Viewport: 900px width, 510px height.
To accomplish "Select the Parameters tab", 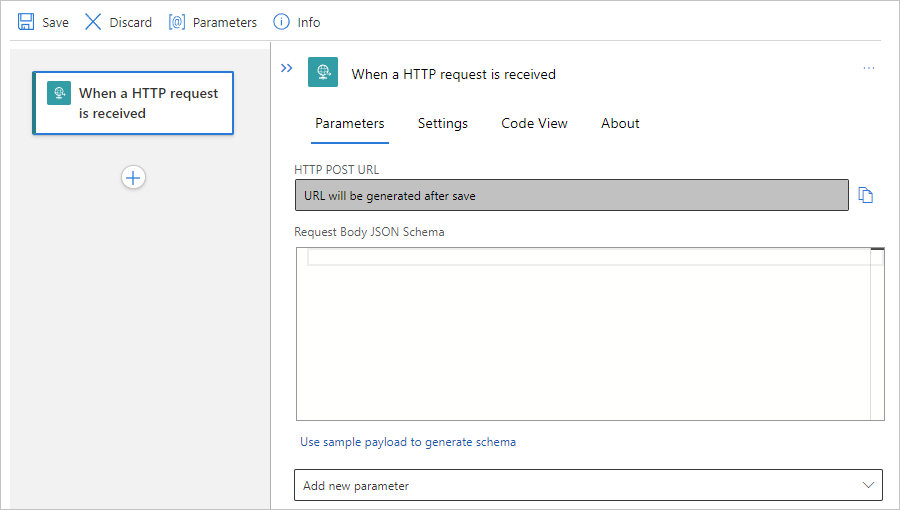I will coord(349,123).
